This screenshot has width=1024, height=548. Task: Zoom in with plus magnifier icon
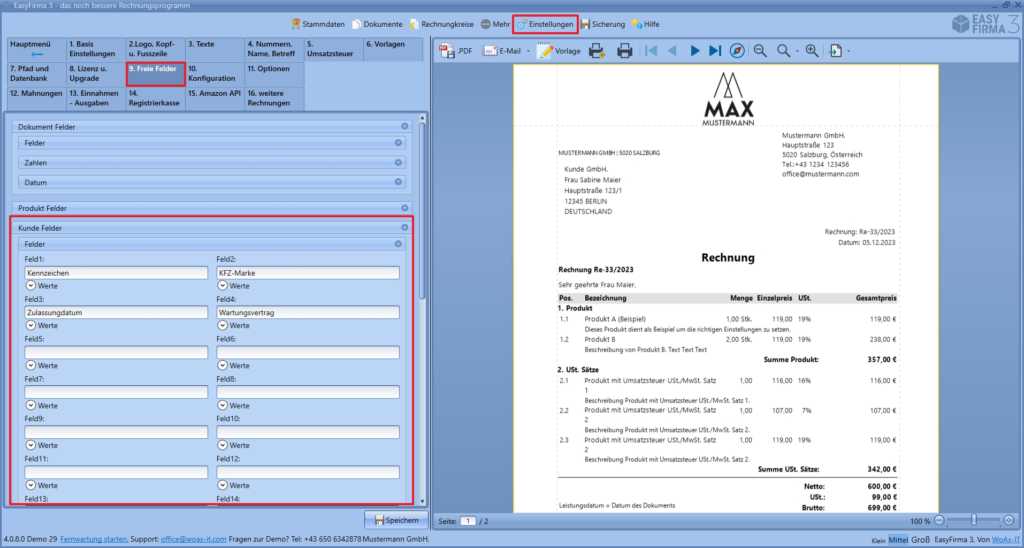click(x=811, y=51)
